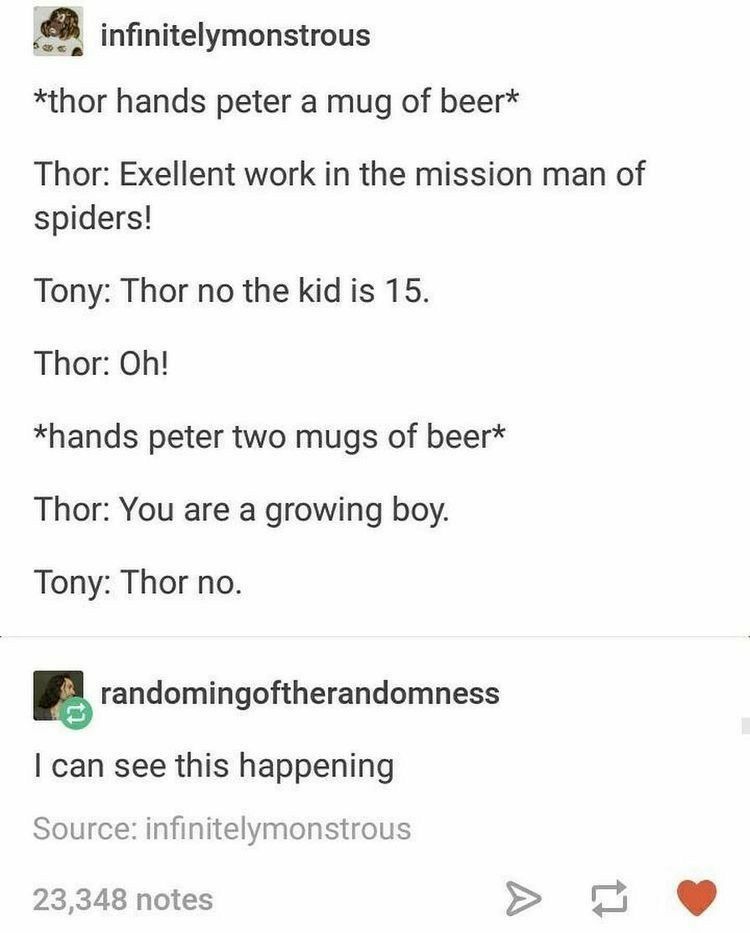Image resolution: width=750 pixels, height=933 pixels.
Task: Visit the randomingoftherandomness blog username
Action: point(299,694)
